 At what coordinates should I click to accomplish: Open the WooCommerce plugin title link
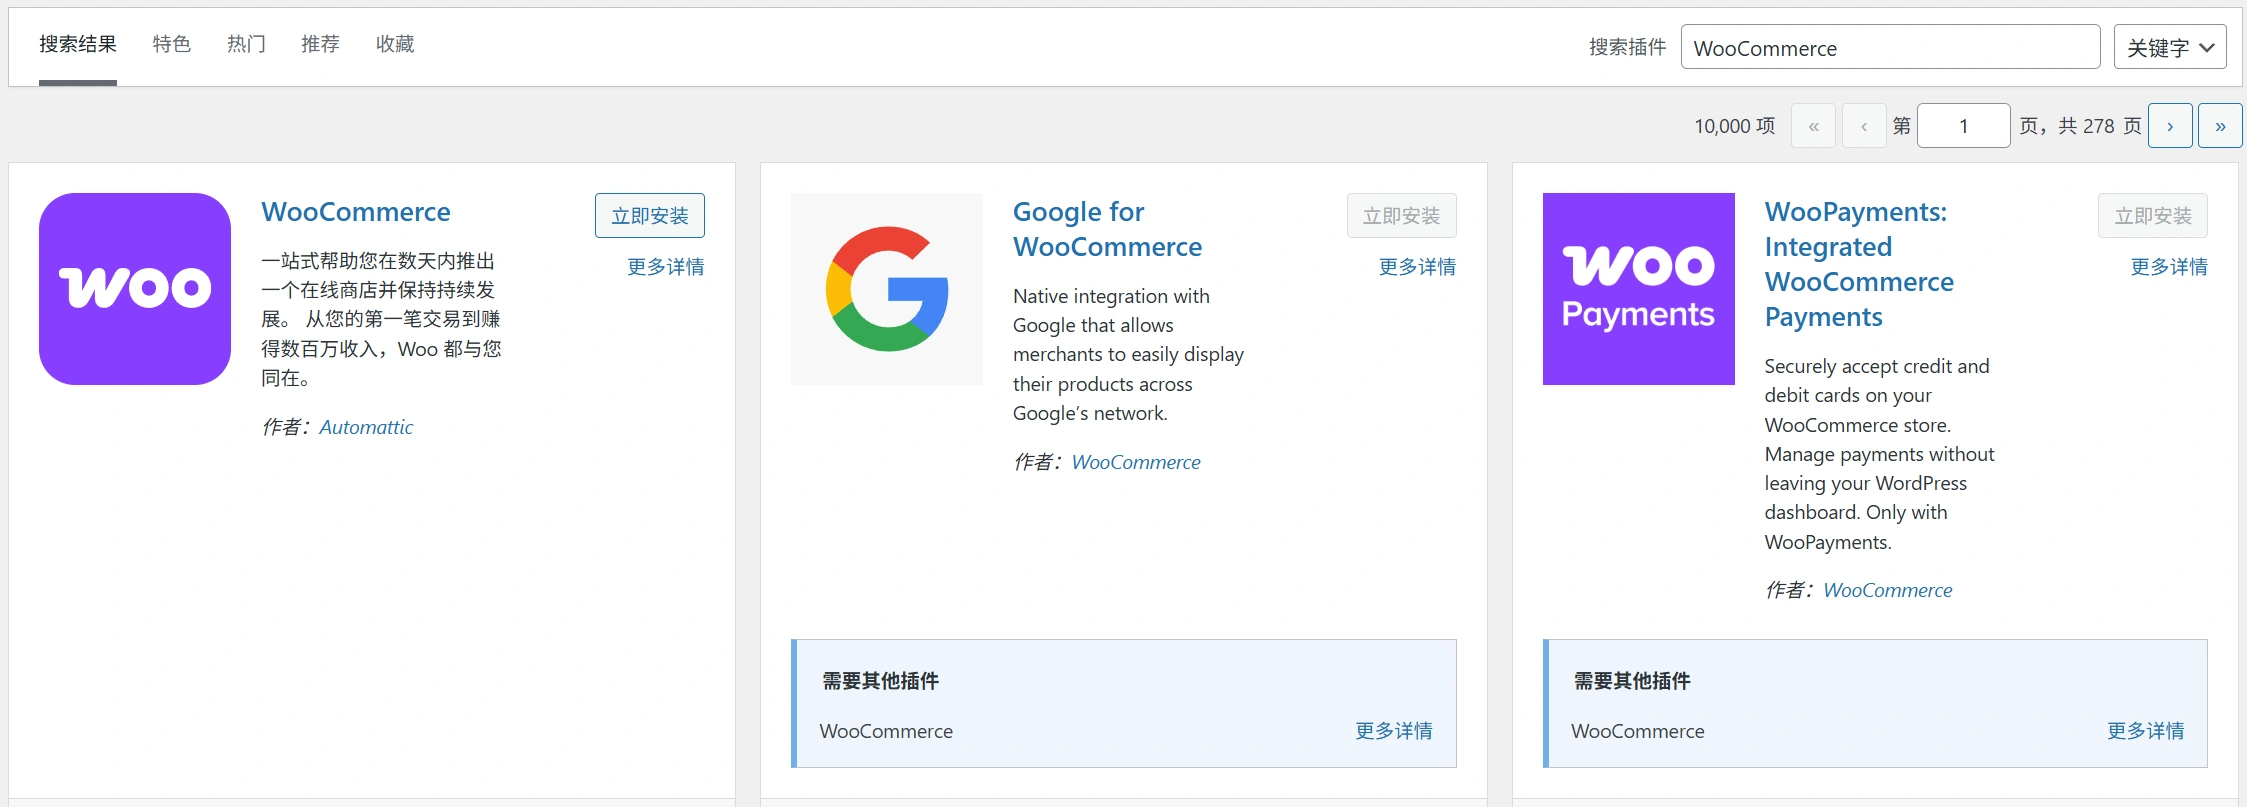click(356, 212)
